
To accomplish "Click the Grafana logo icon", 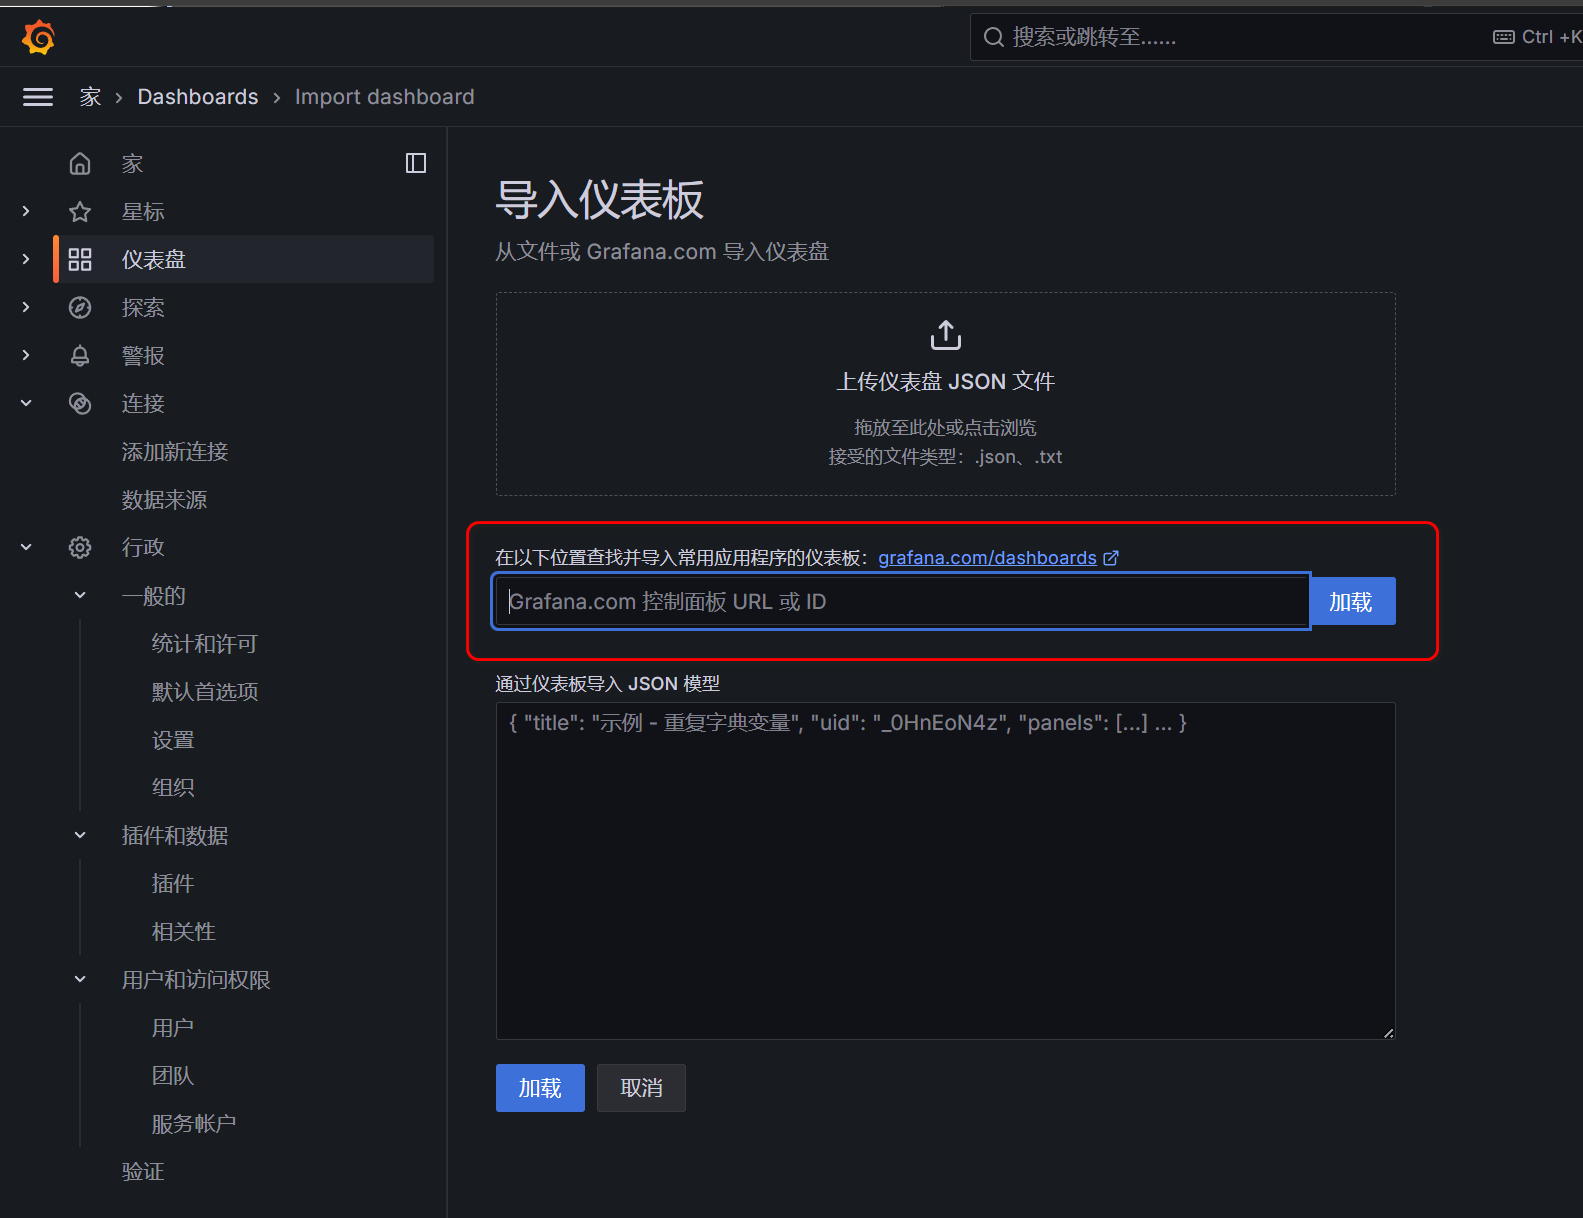I will pyautogui.click(x=38, y=37).
